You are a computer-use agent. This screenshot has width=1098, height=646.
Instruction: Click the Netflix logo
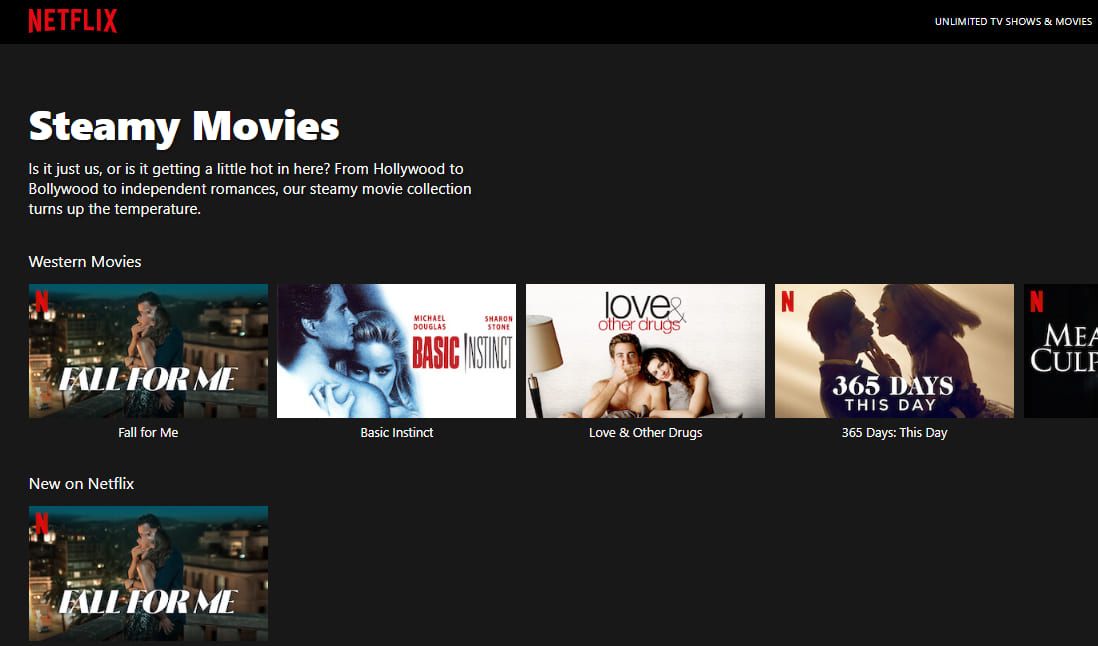pos(72,20)
